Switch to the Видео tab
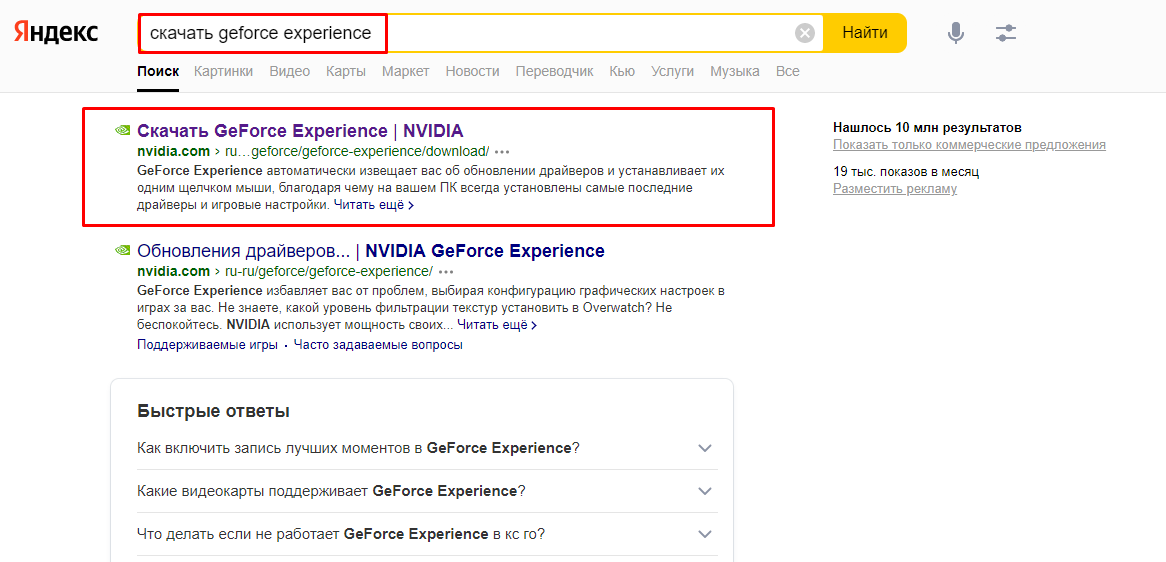 pos(289,71)
